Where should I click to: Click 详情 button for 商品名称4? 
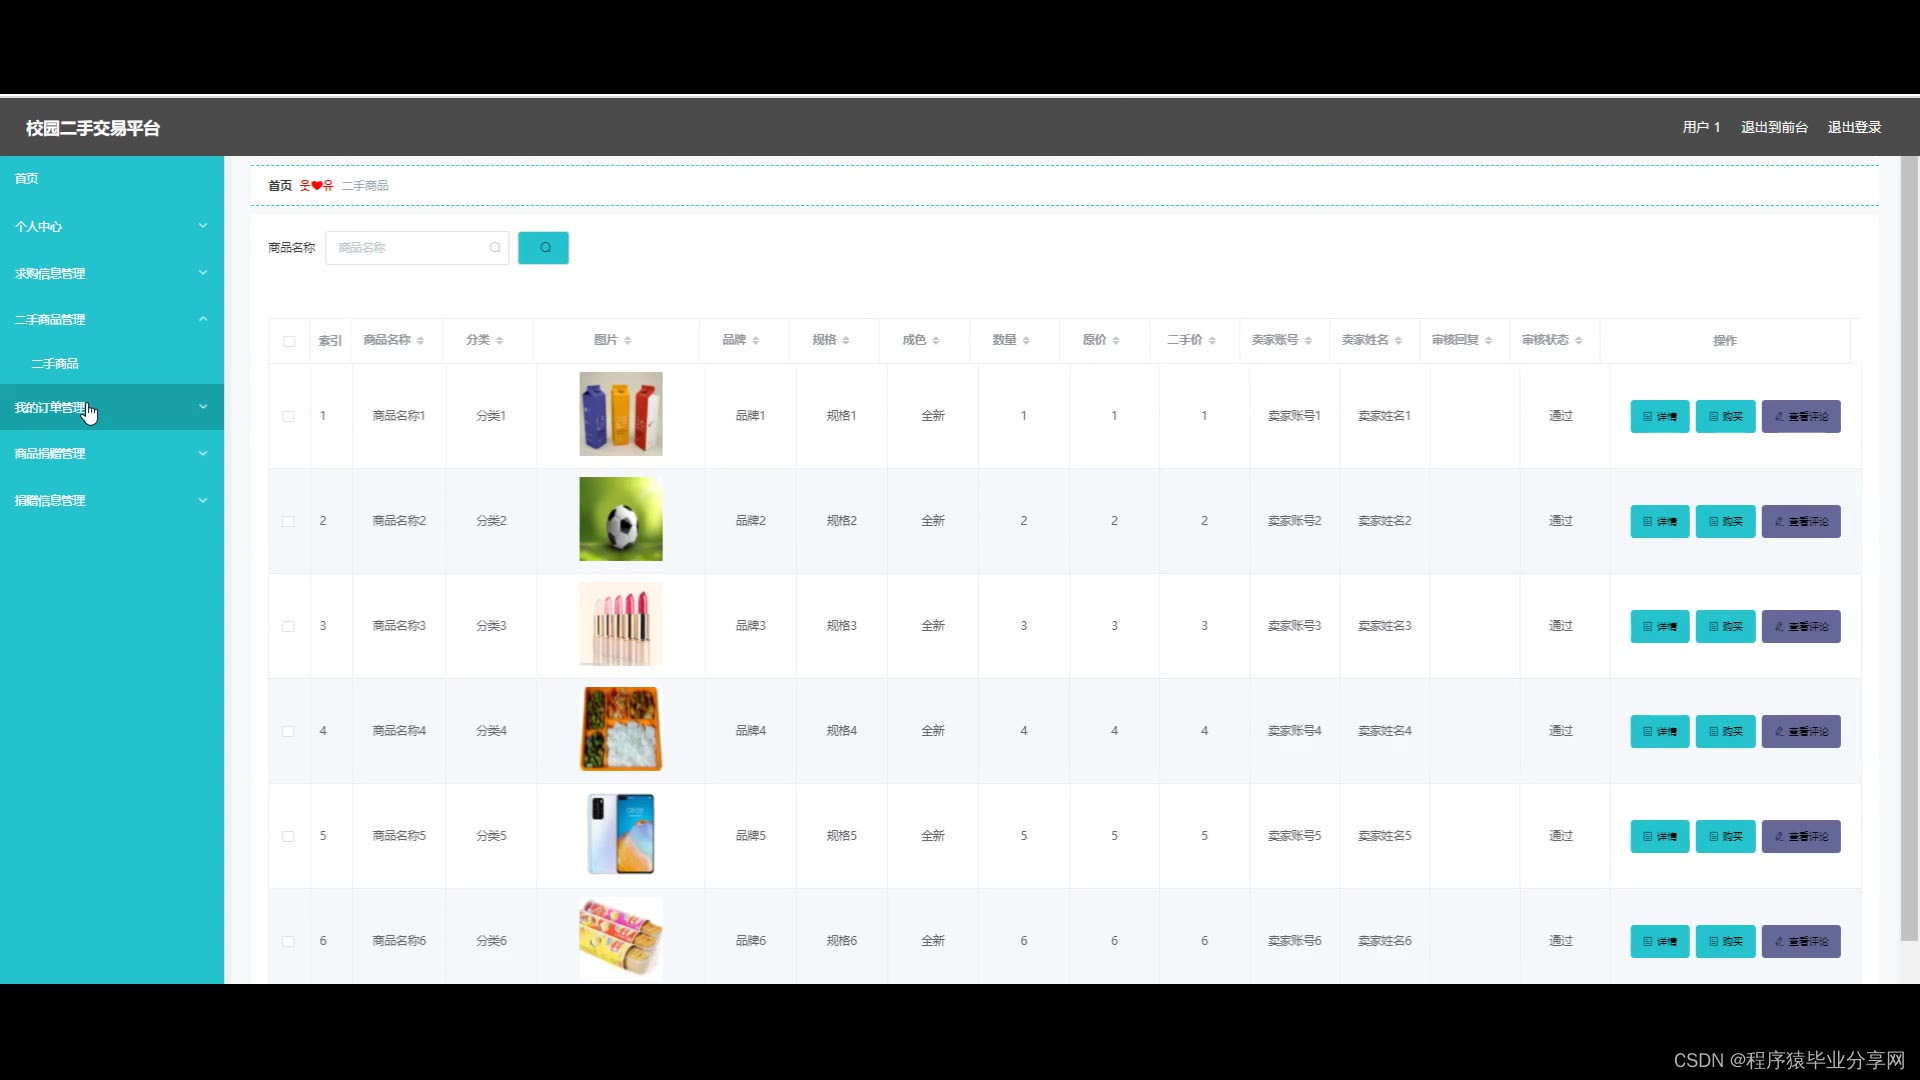(x=1659, y=731)
